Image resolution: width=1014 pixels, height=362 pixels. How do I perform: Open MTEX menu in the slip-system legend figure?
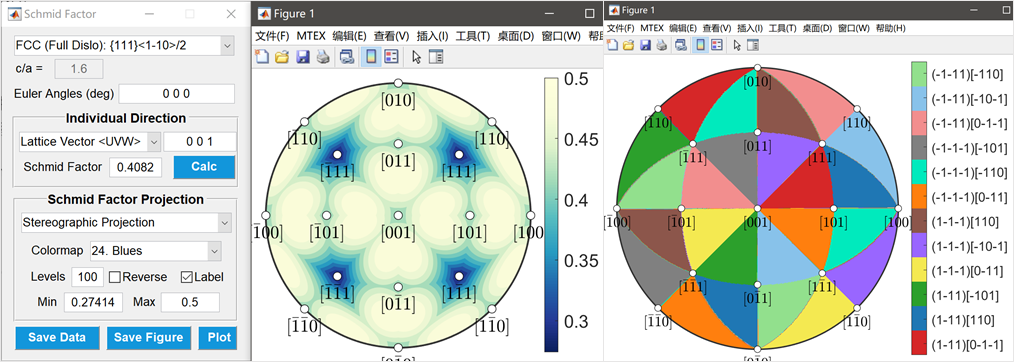(652, 28)
